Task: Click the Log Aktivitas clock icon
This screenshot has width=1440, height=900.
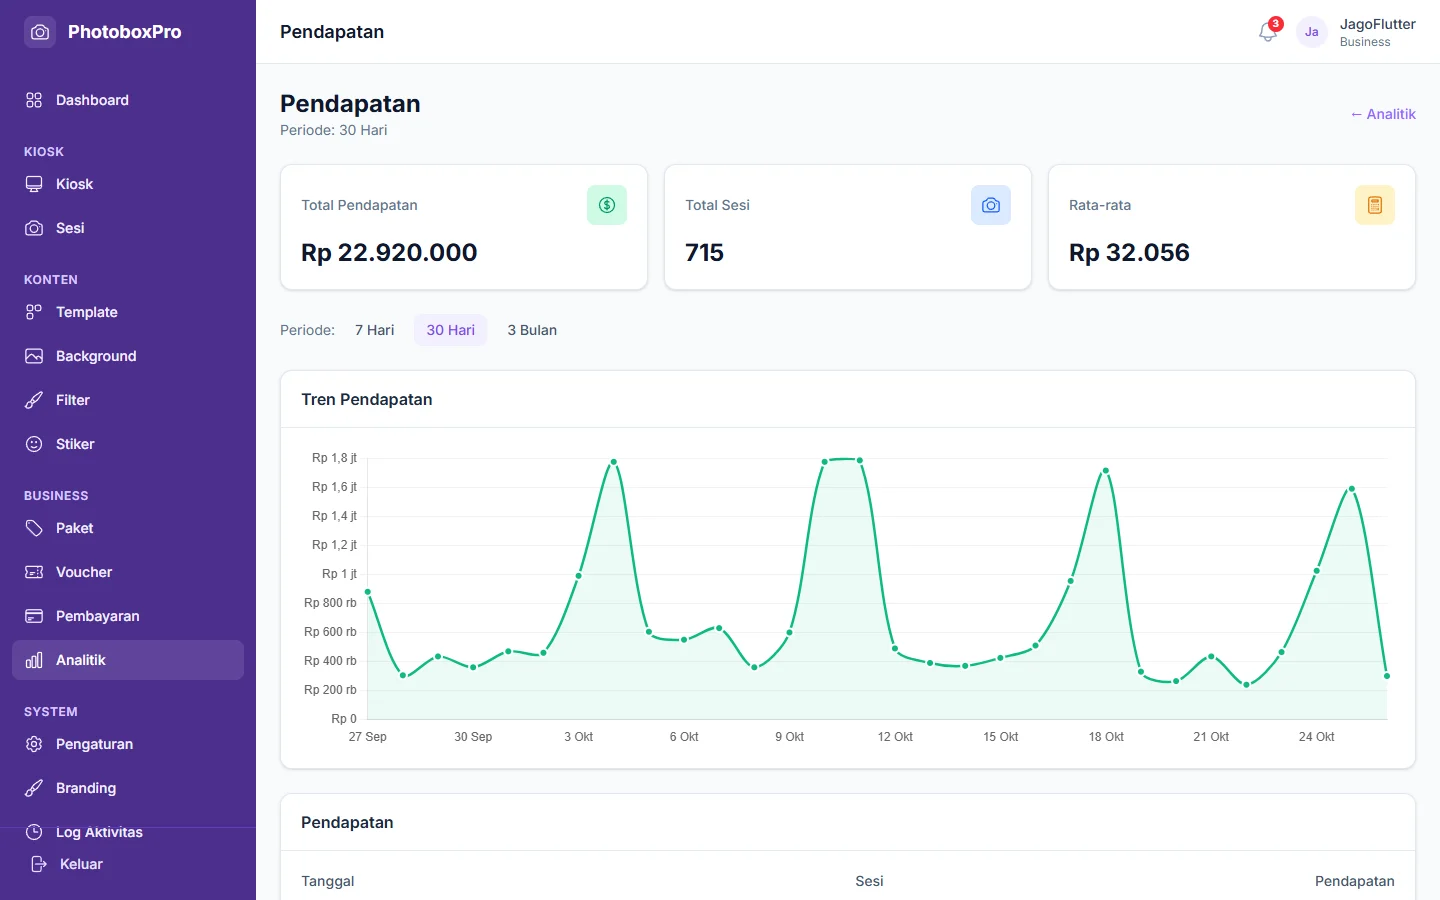Action: 34,832
